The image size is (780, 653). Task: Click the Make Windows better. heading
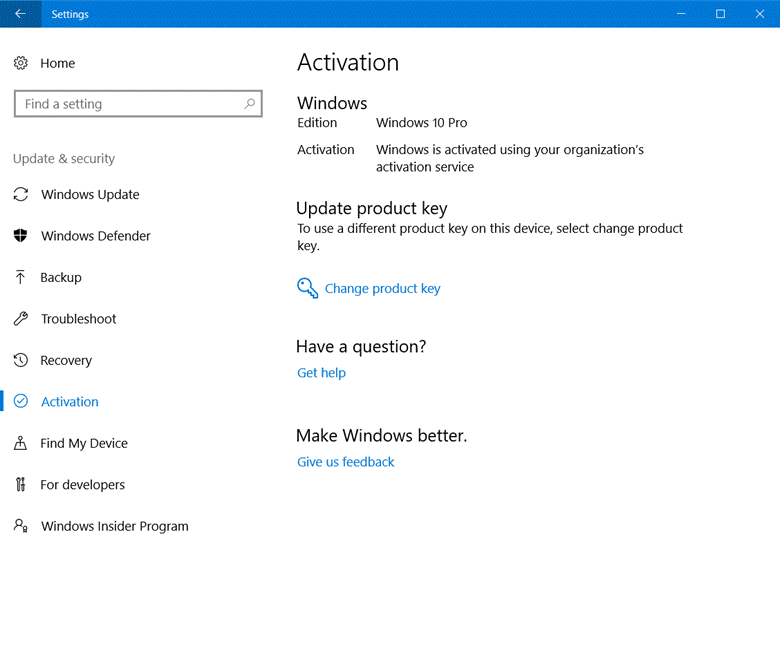click(x=382, y=436)
